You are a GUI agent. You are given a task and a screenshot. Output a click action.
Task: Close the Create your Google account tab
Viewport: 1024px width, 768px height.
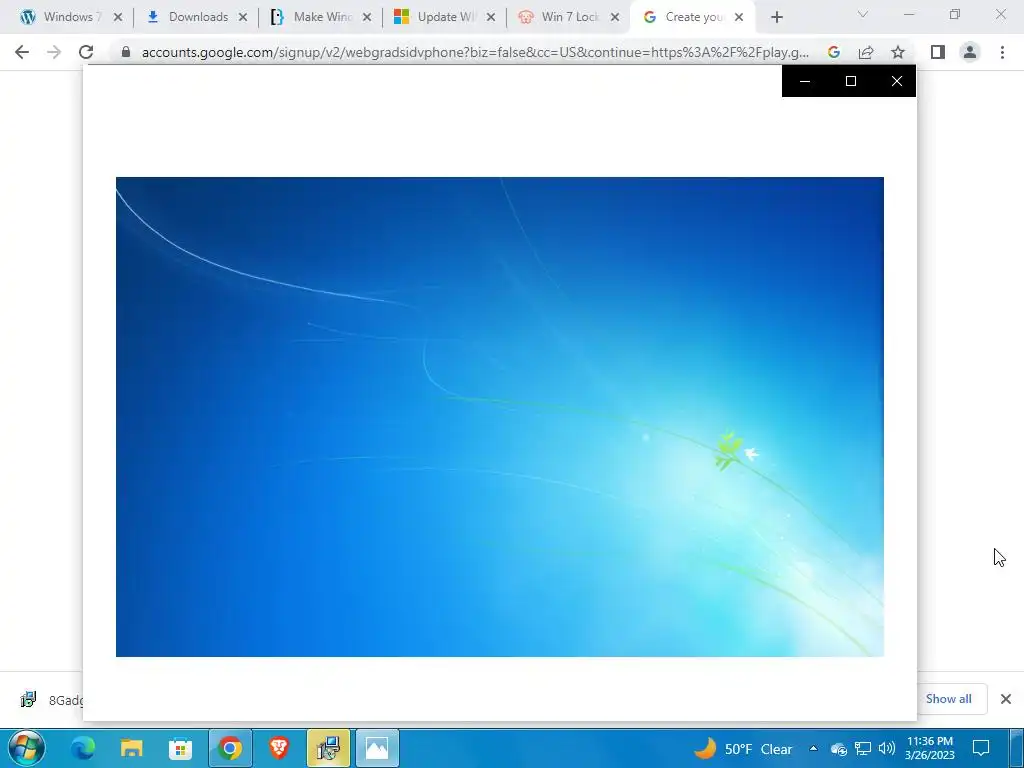(x=739, y=17)
